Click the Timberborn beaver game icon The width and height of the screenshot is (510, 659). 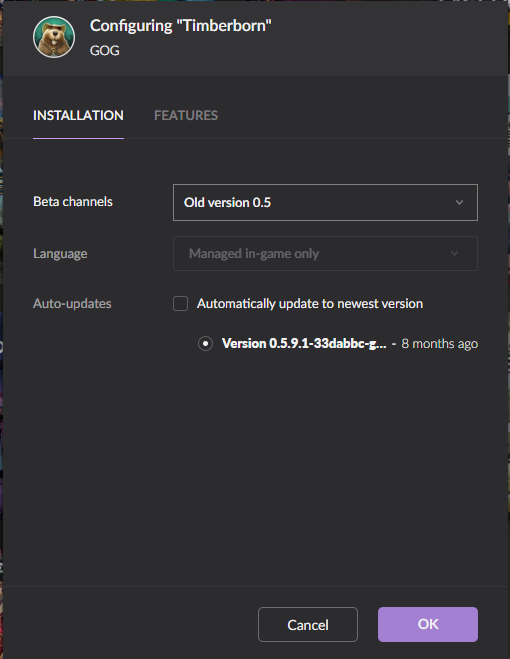pyautogui.click(x=54, y=37)
